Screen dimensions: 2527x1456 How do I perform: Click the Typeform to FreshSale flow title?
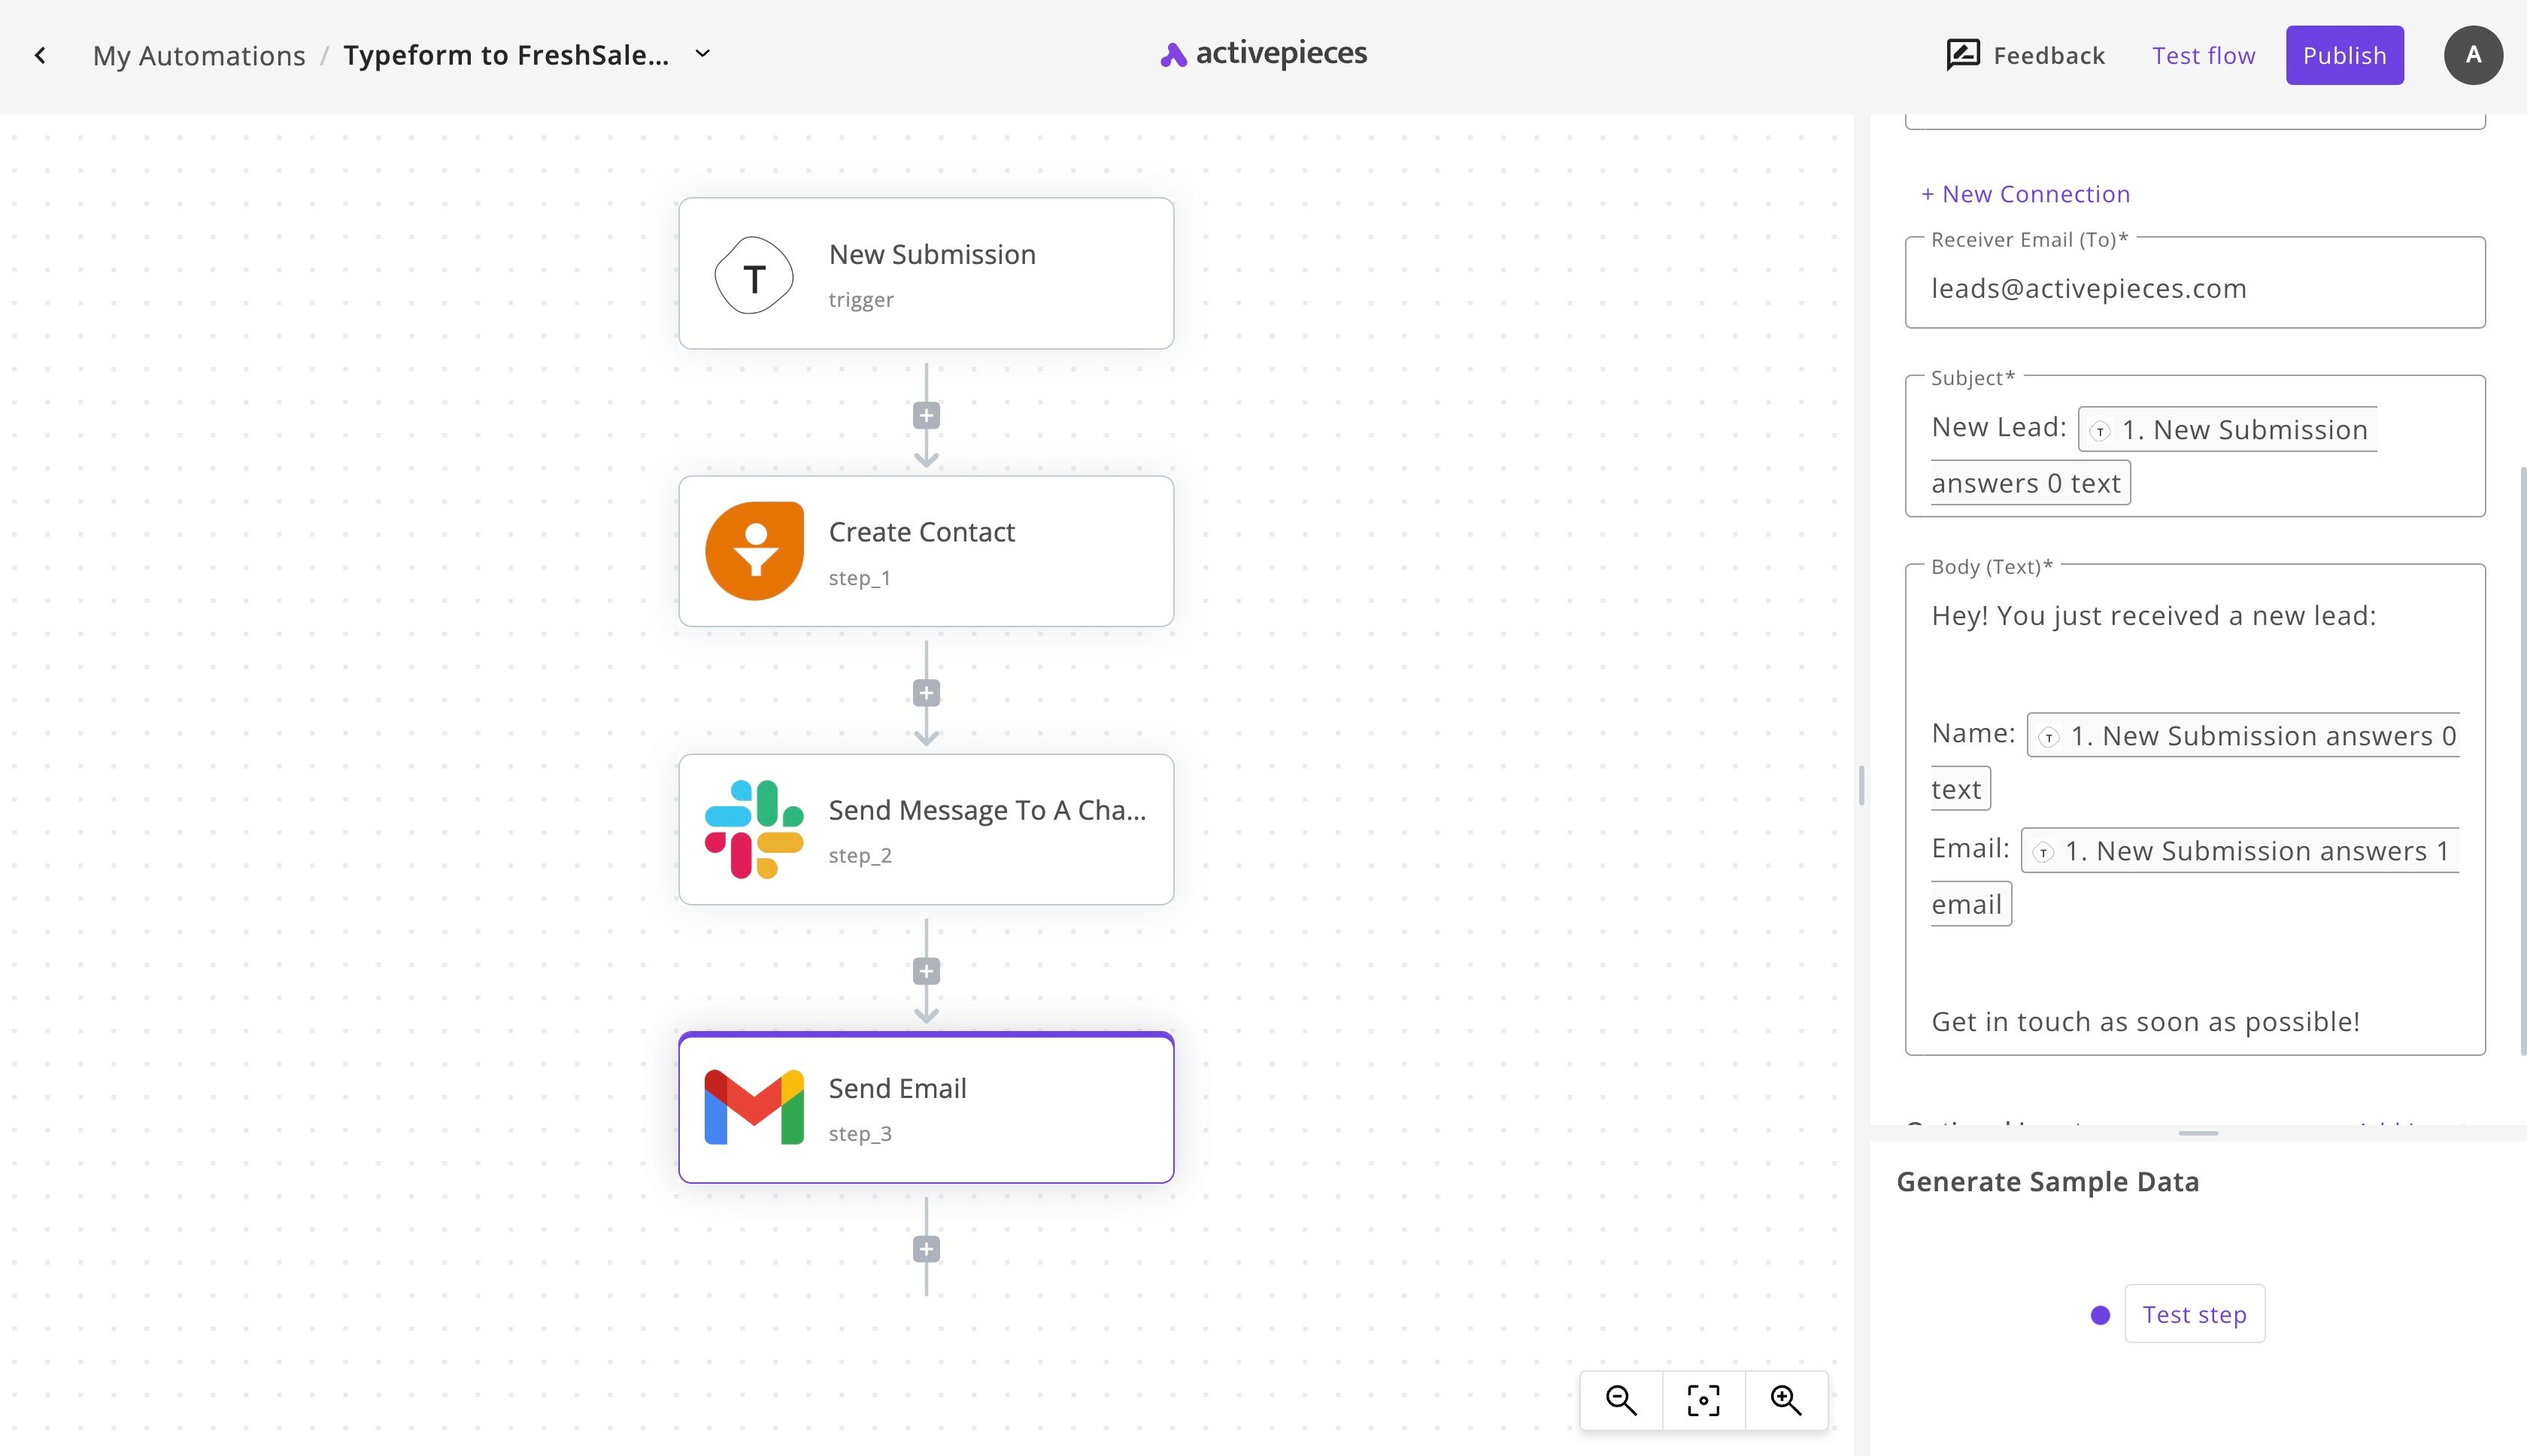(506, 55)
